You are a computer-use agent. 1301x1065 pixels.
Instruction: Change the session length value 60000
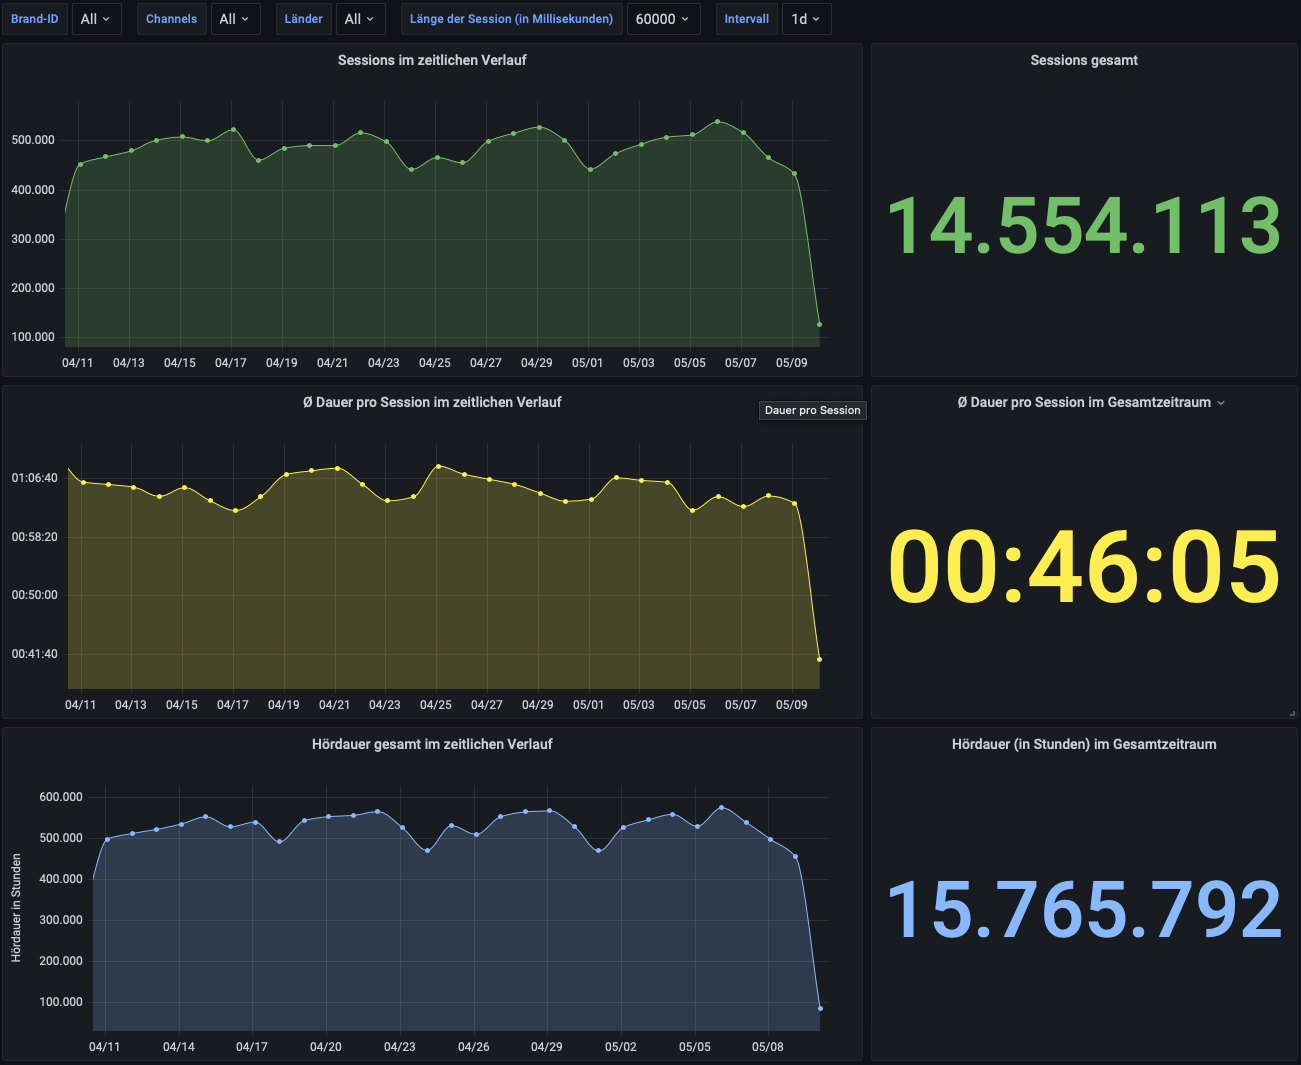pyautogui.click(x=662, y=19)
